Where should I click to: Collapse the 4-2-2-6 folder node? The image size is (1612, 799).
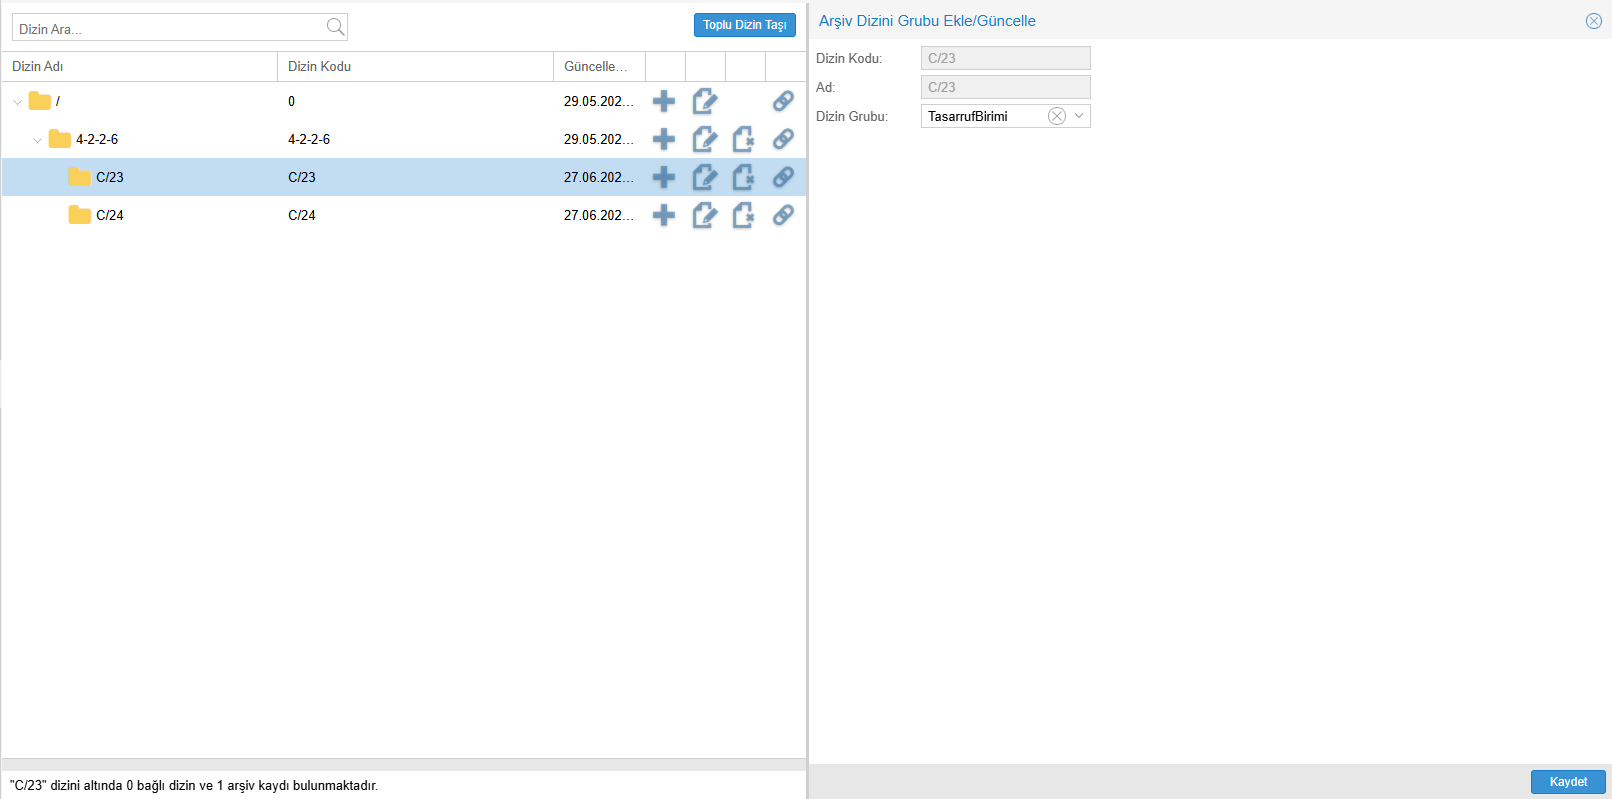point(37,140)
